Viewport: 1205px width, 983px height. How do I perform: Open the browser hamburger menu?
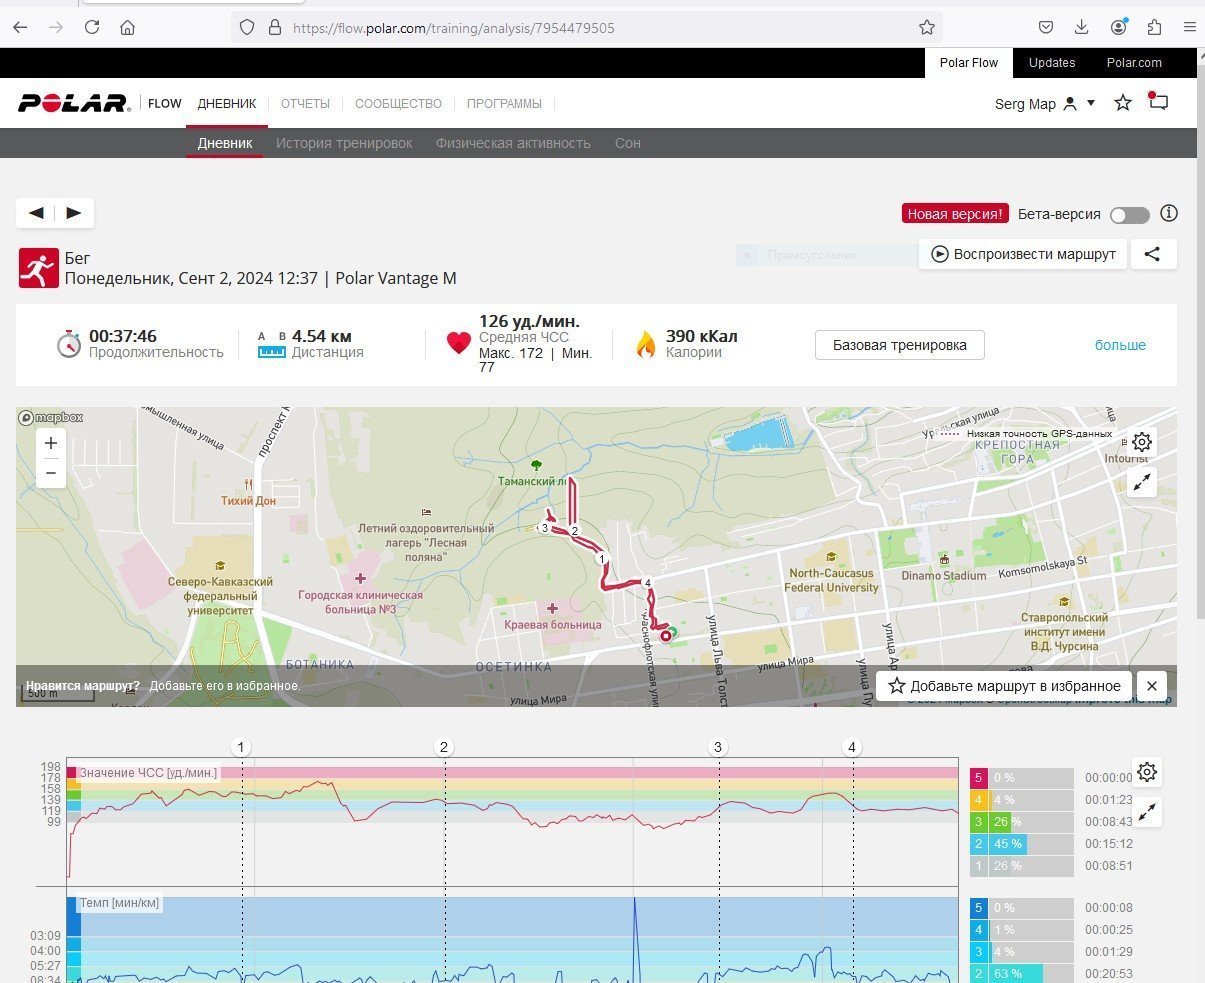pos(1190,27)
